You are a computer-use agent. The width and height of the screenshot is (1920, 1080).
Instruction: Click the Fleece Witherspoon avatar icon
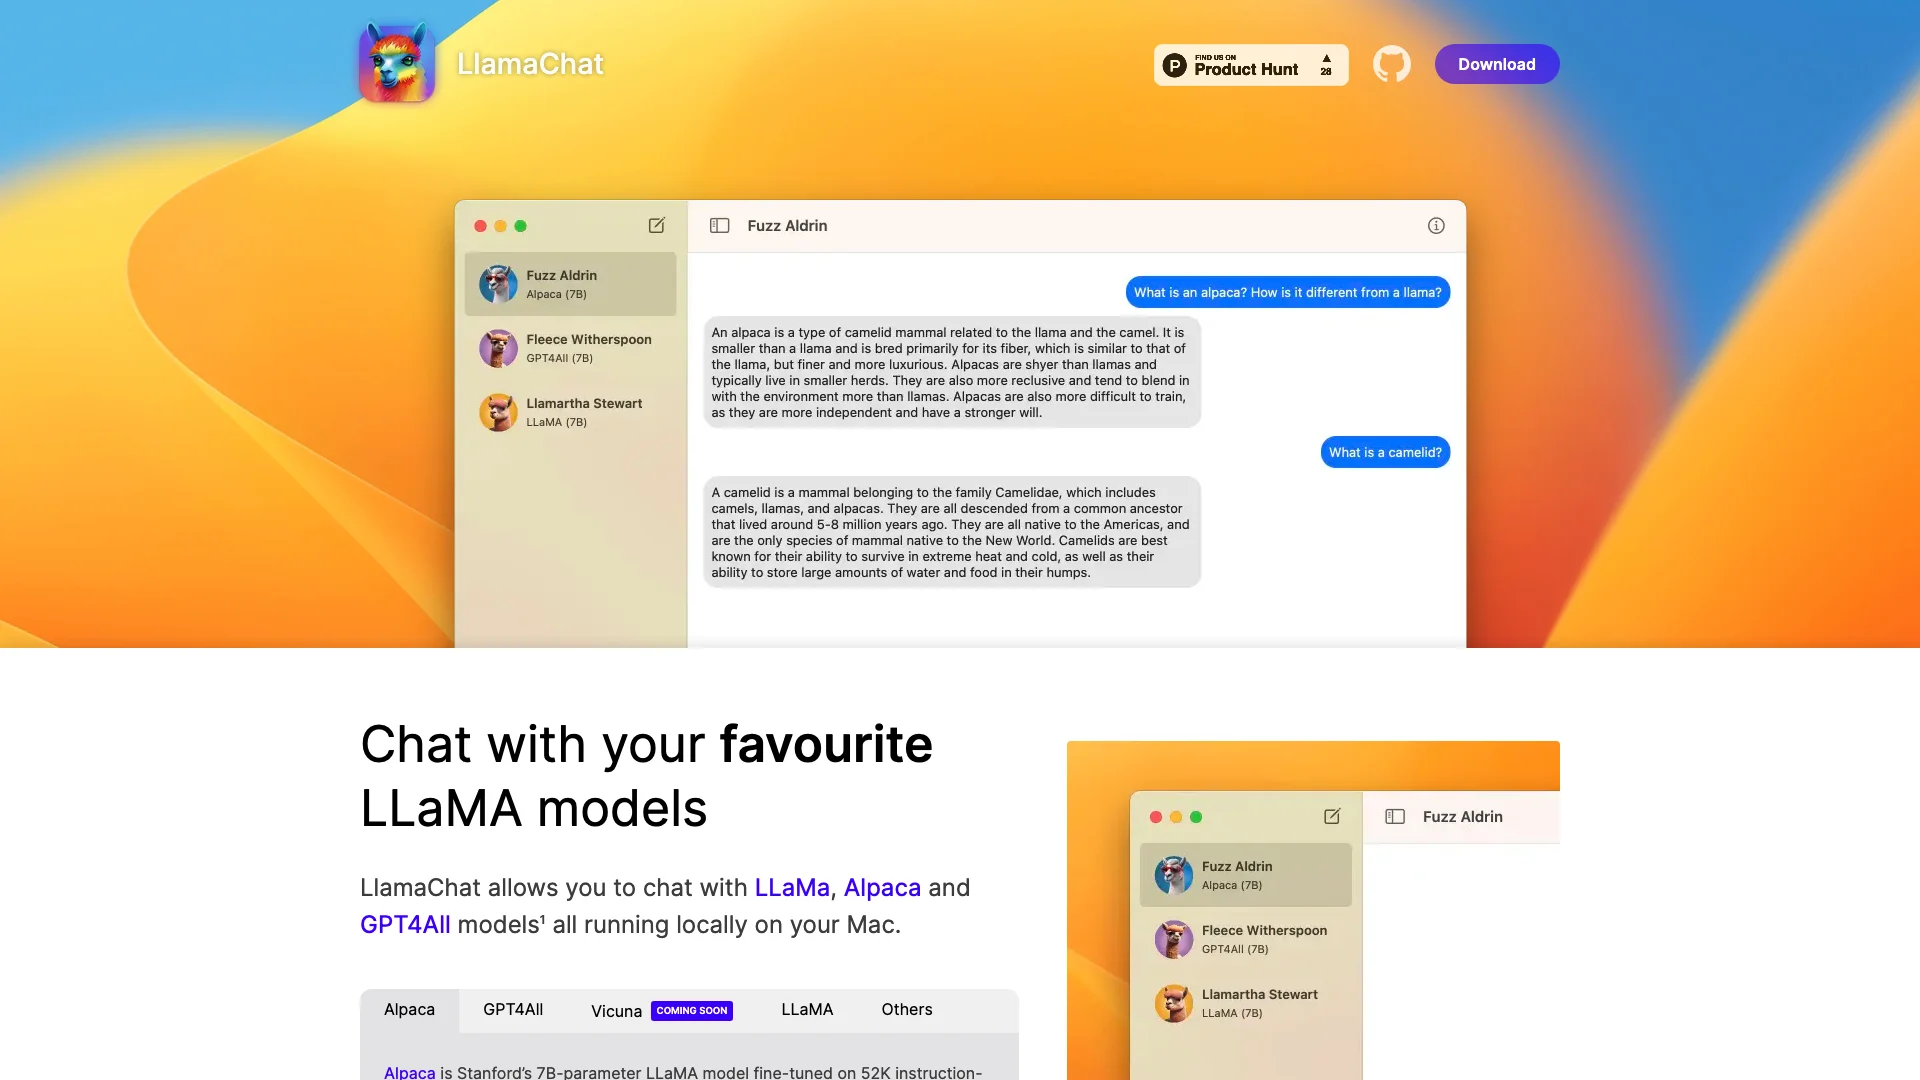498,347
